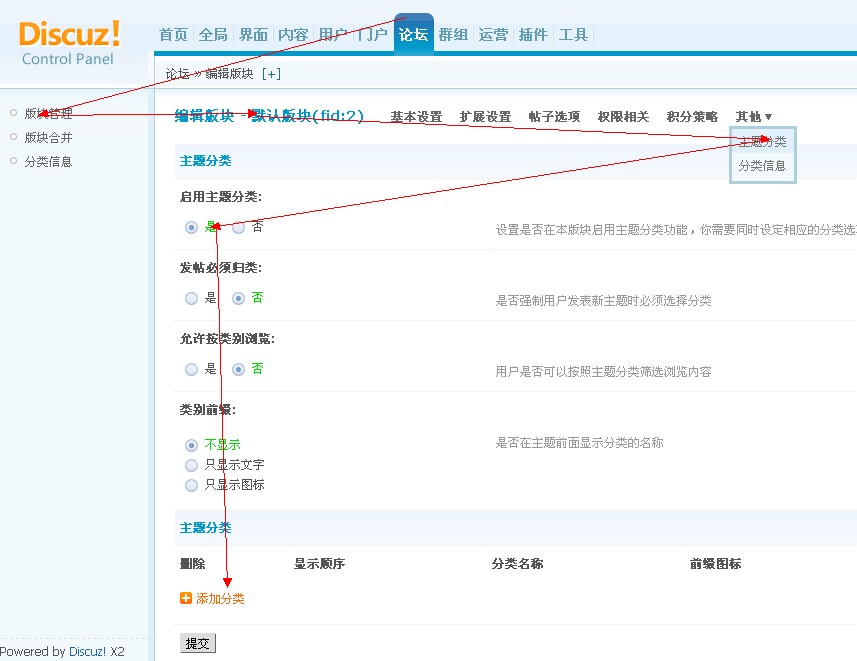The height and width of the screenshot is (661, 857).
Task: Open the 工具 top navigation tab
Action: pos(573,35)
